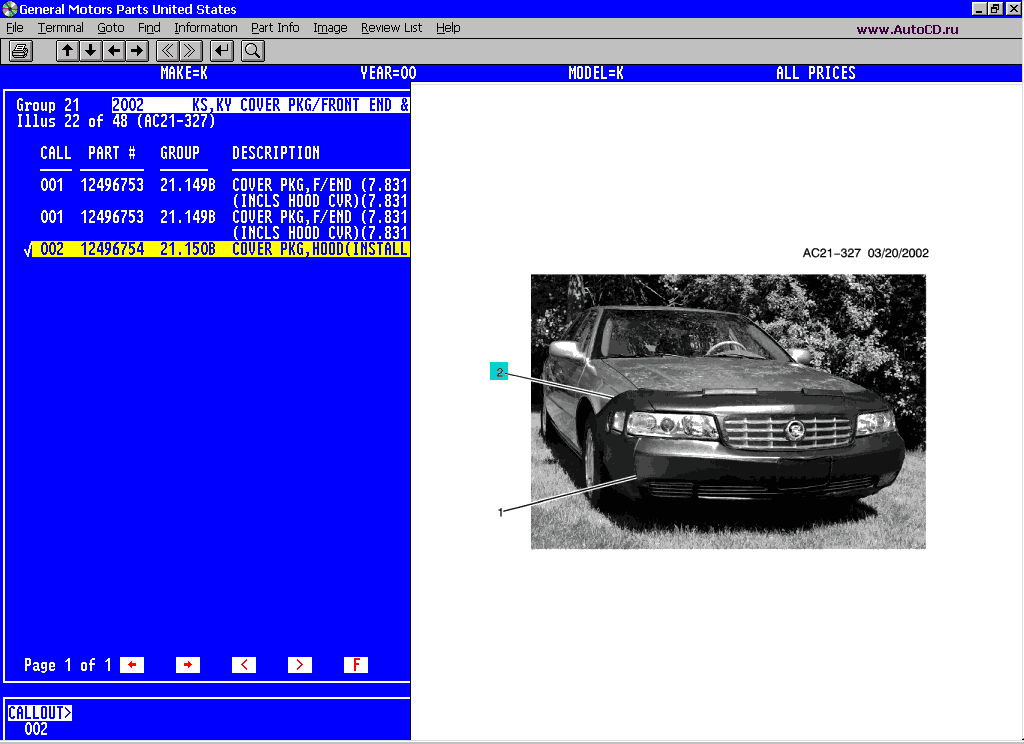Click the red less-than page button

pyautogui.click(x=244, y=665)
